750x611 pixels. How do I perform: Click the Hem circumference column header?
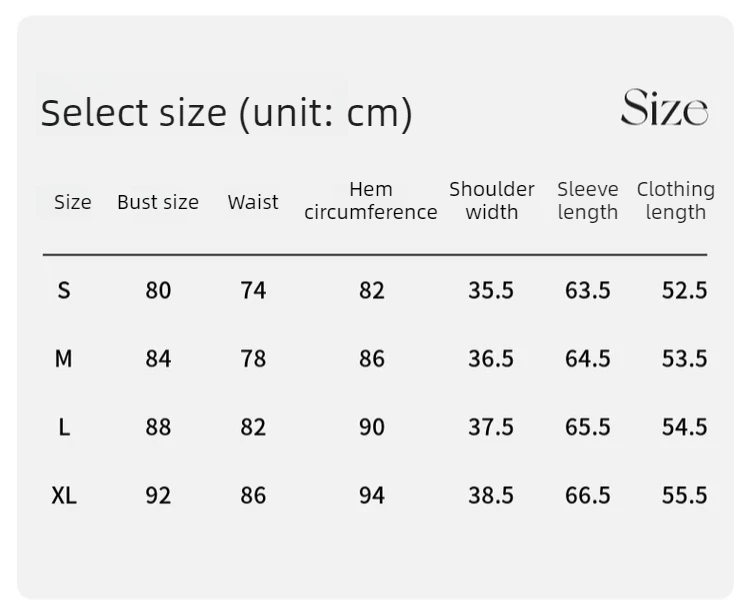371,201
